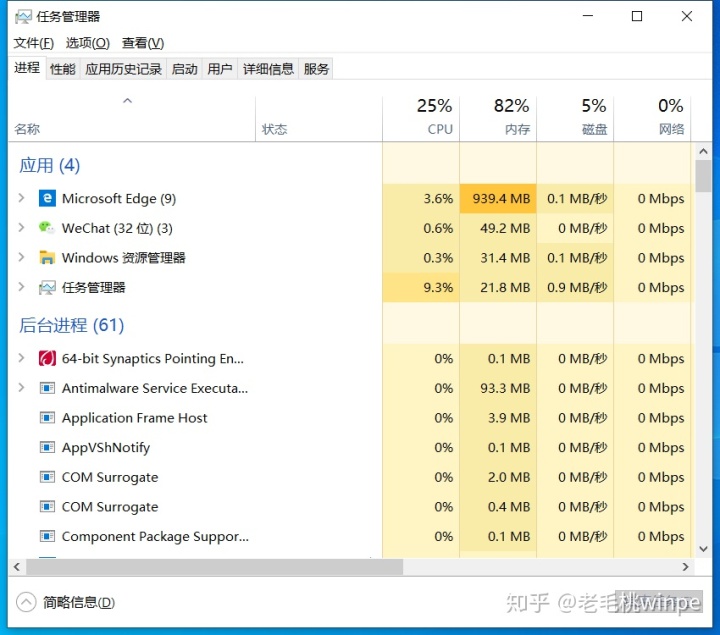
Task: Click the 31.4 MB memory cell
Action: coord(498,258)
